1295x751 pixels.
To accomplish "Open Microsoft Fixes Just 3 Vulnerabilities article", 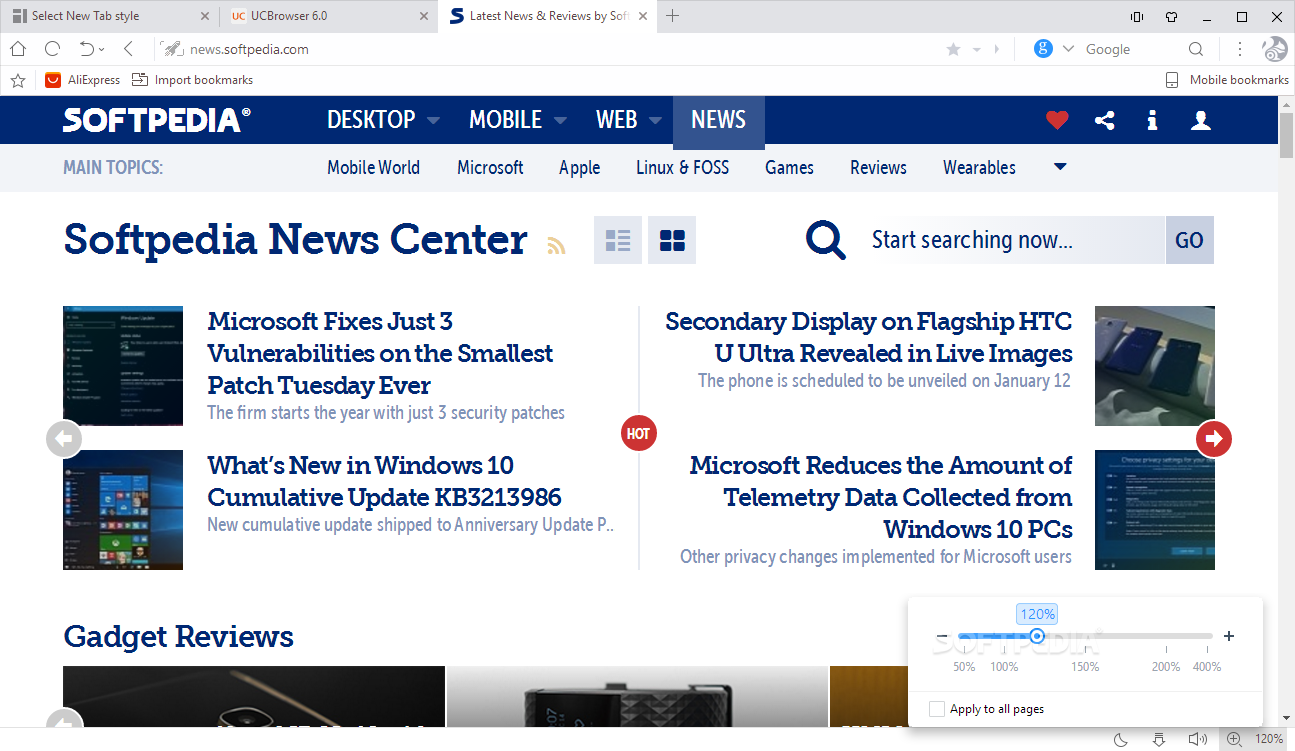I will pyautogui.click(x=380, y=353).
